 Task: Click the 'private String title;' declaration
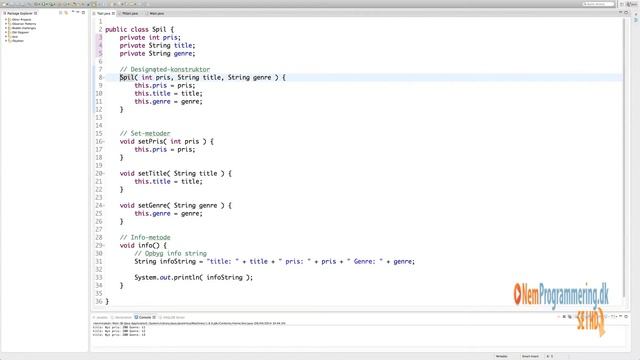[x=157, y=45]
